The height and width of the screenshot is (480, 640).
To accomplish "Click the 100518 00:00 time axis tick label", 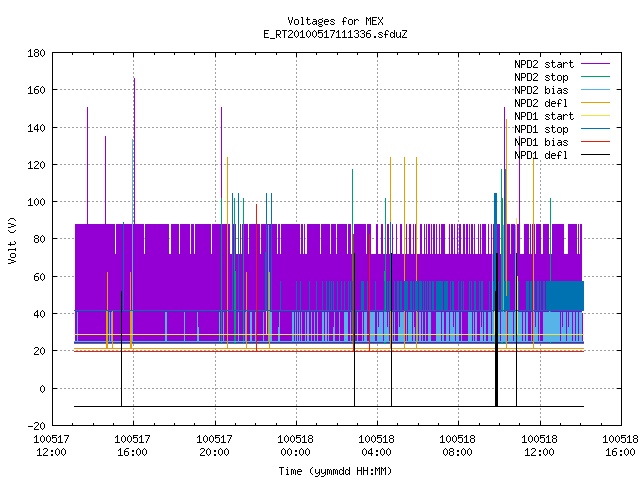I will click(296, 446).
